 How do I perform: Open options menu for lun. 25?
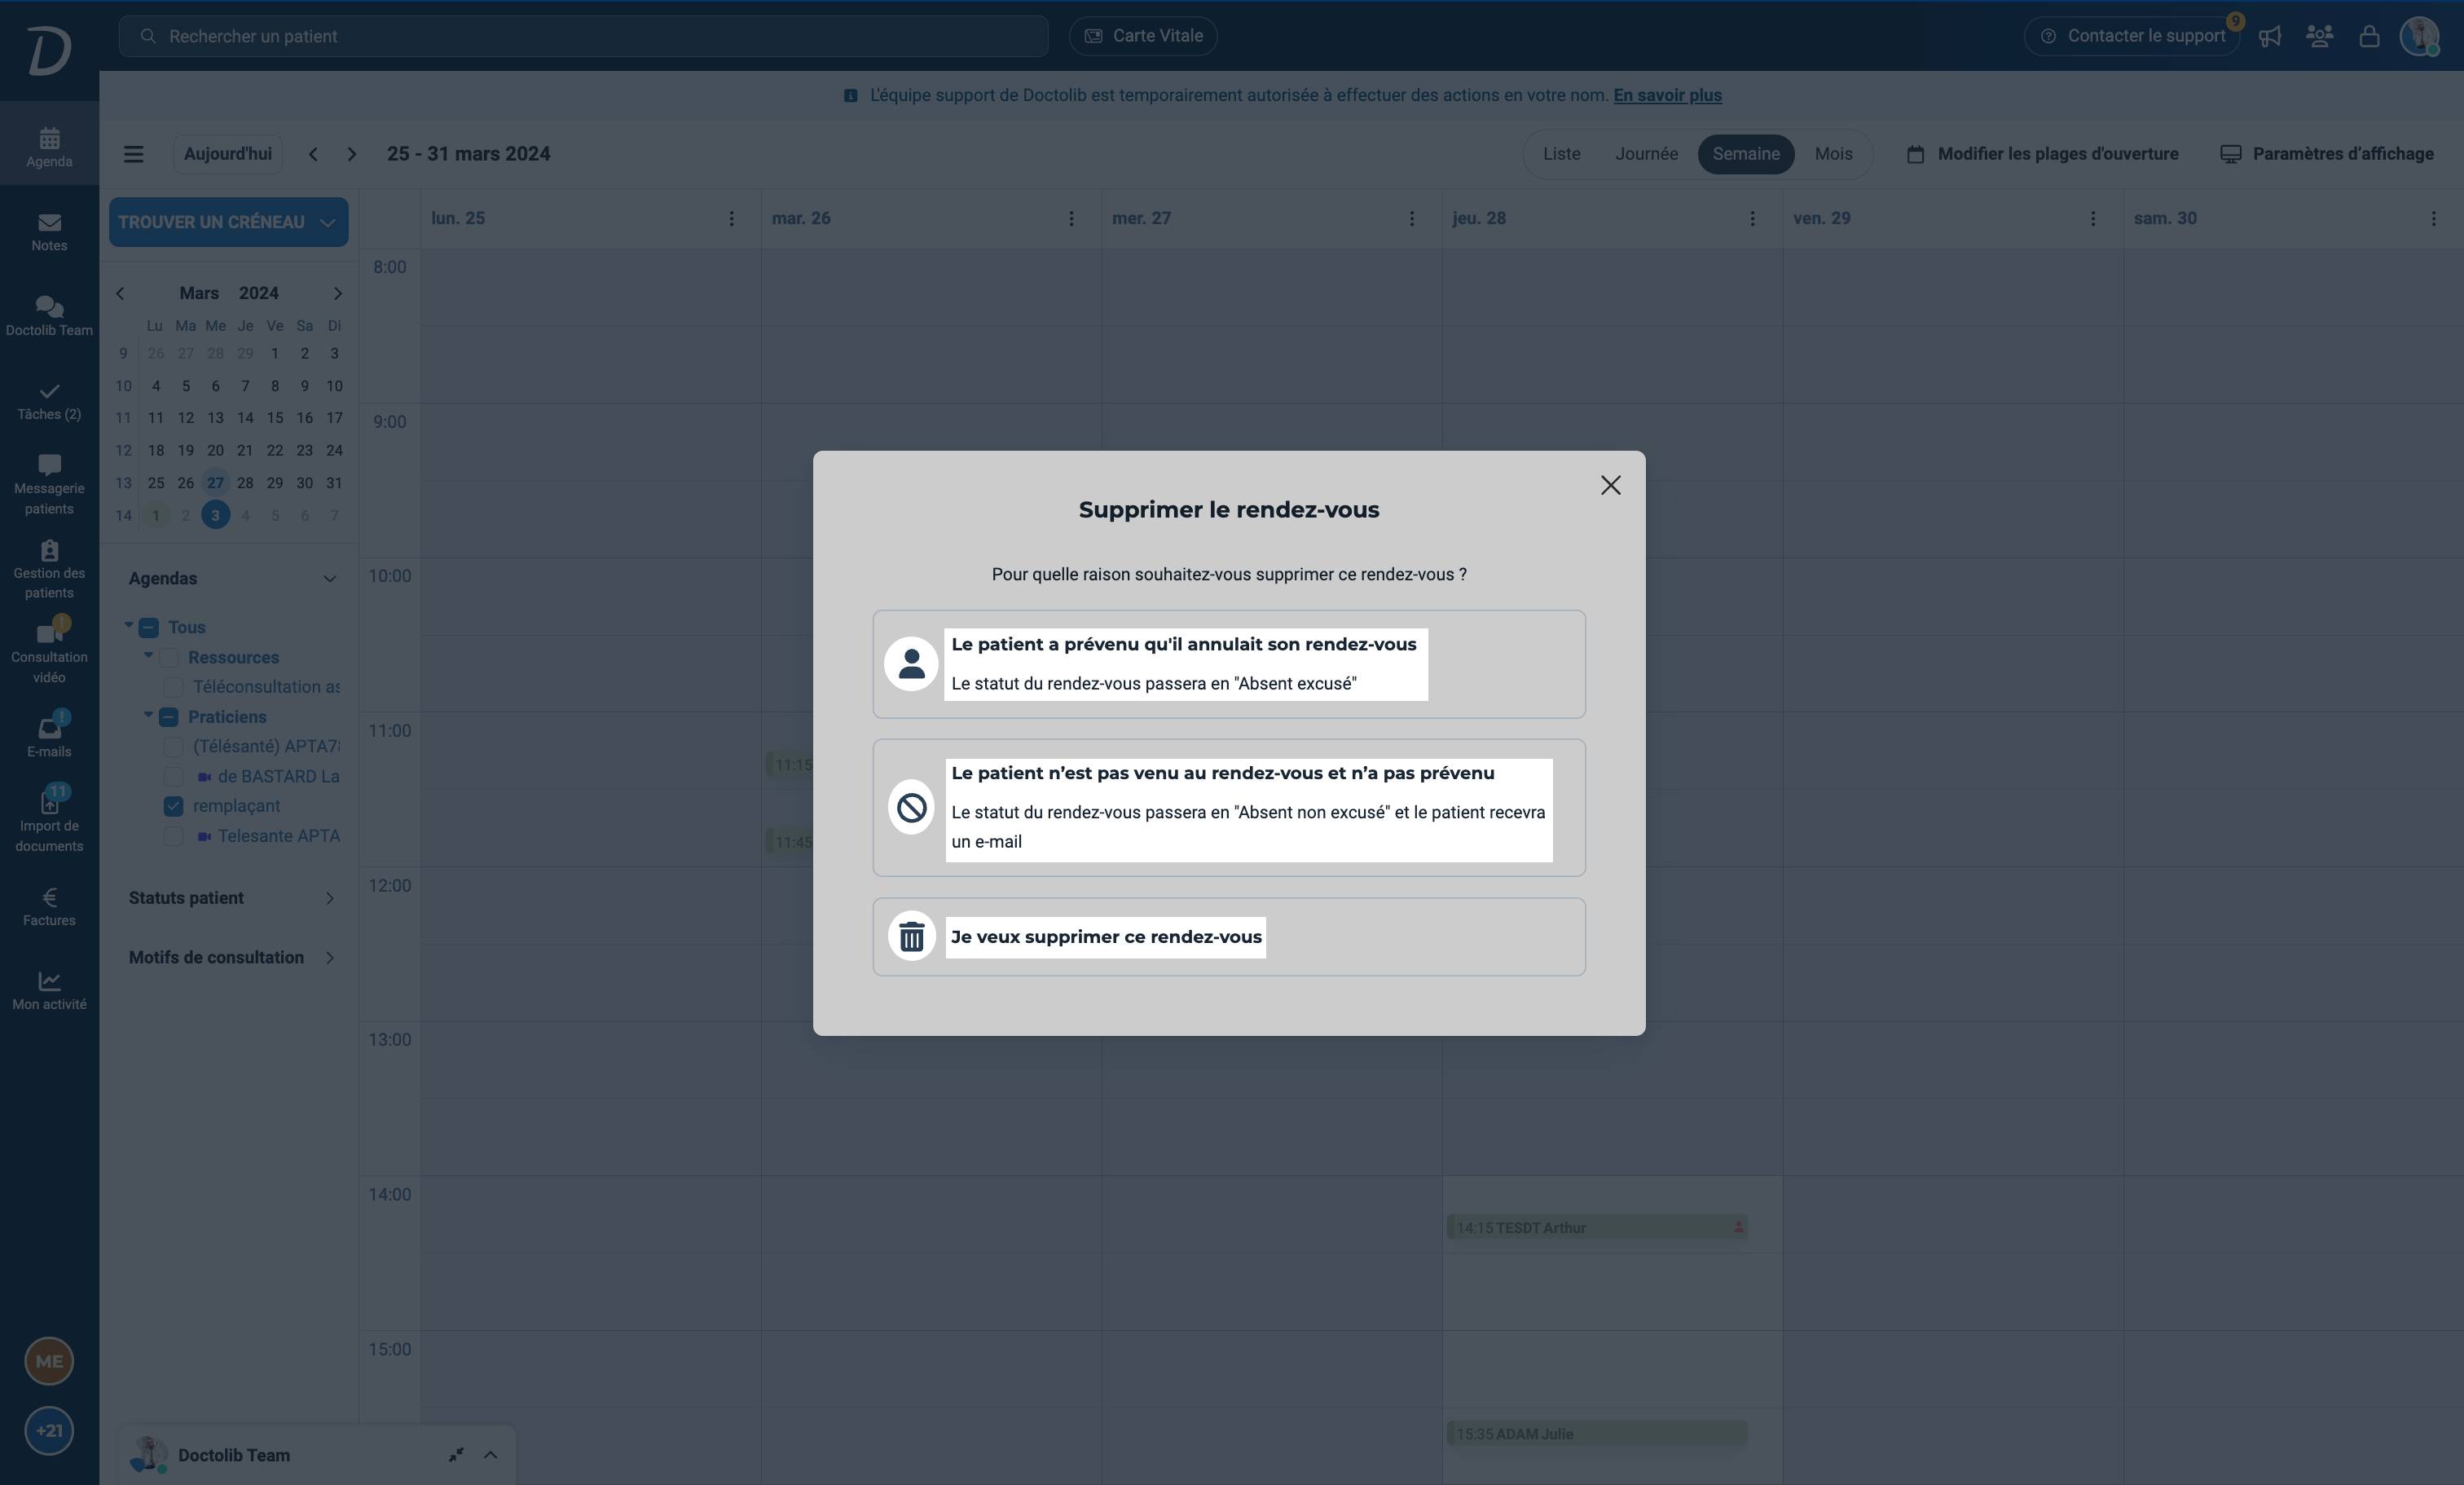(731, 218)
